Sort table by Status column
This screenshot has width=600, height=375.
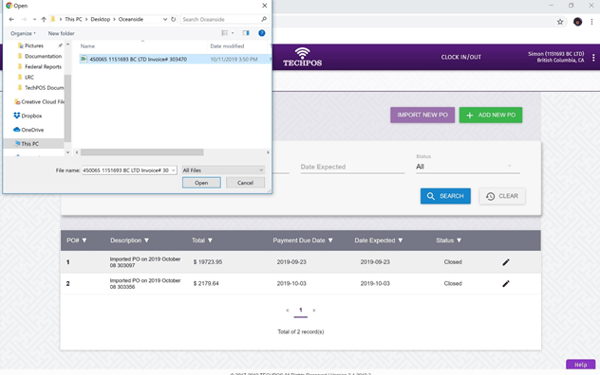point(448,240)
